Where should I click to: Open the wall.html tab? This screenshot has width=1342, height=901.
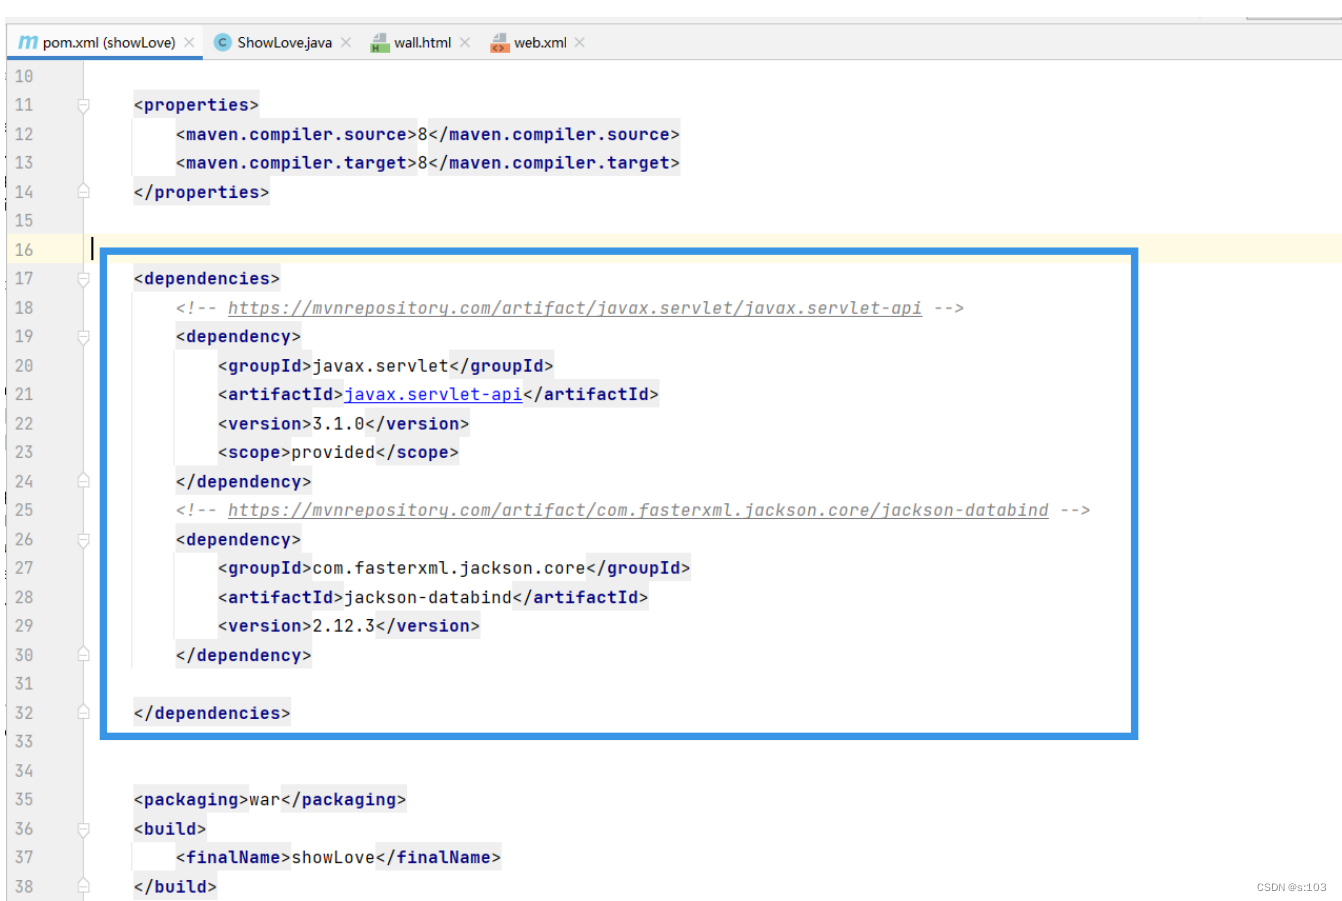(x=422, y=42)
